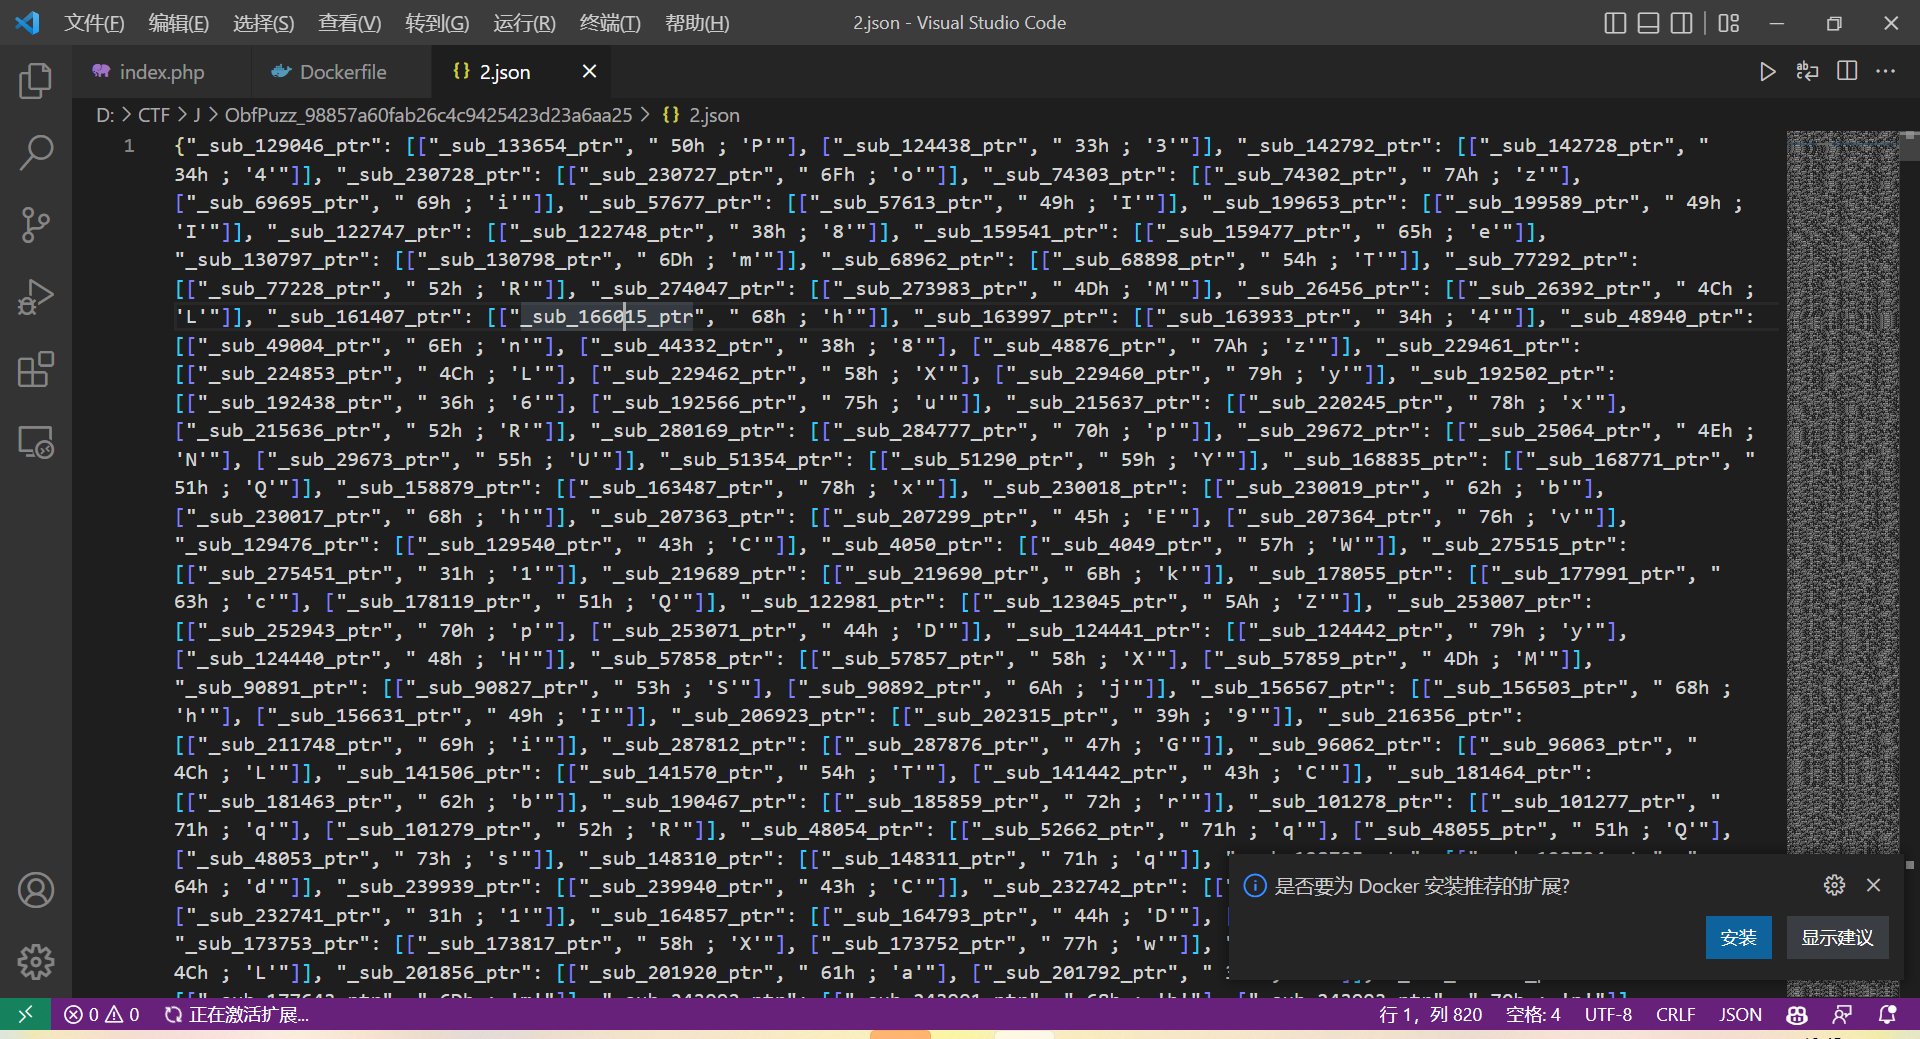This screenshot has height=1039, width=1920.
Task: Change indentation via 空格: 4
Action: click(x=1533, y=1014)
